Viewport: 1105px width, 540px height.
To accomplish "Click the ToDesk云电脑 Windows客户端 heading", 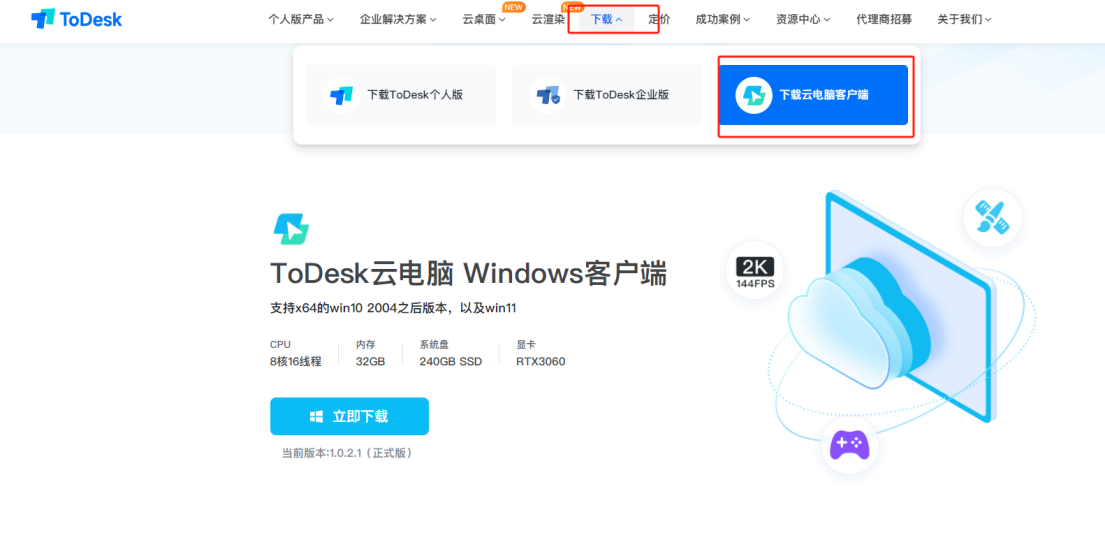I will 469,274.
